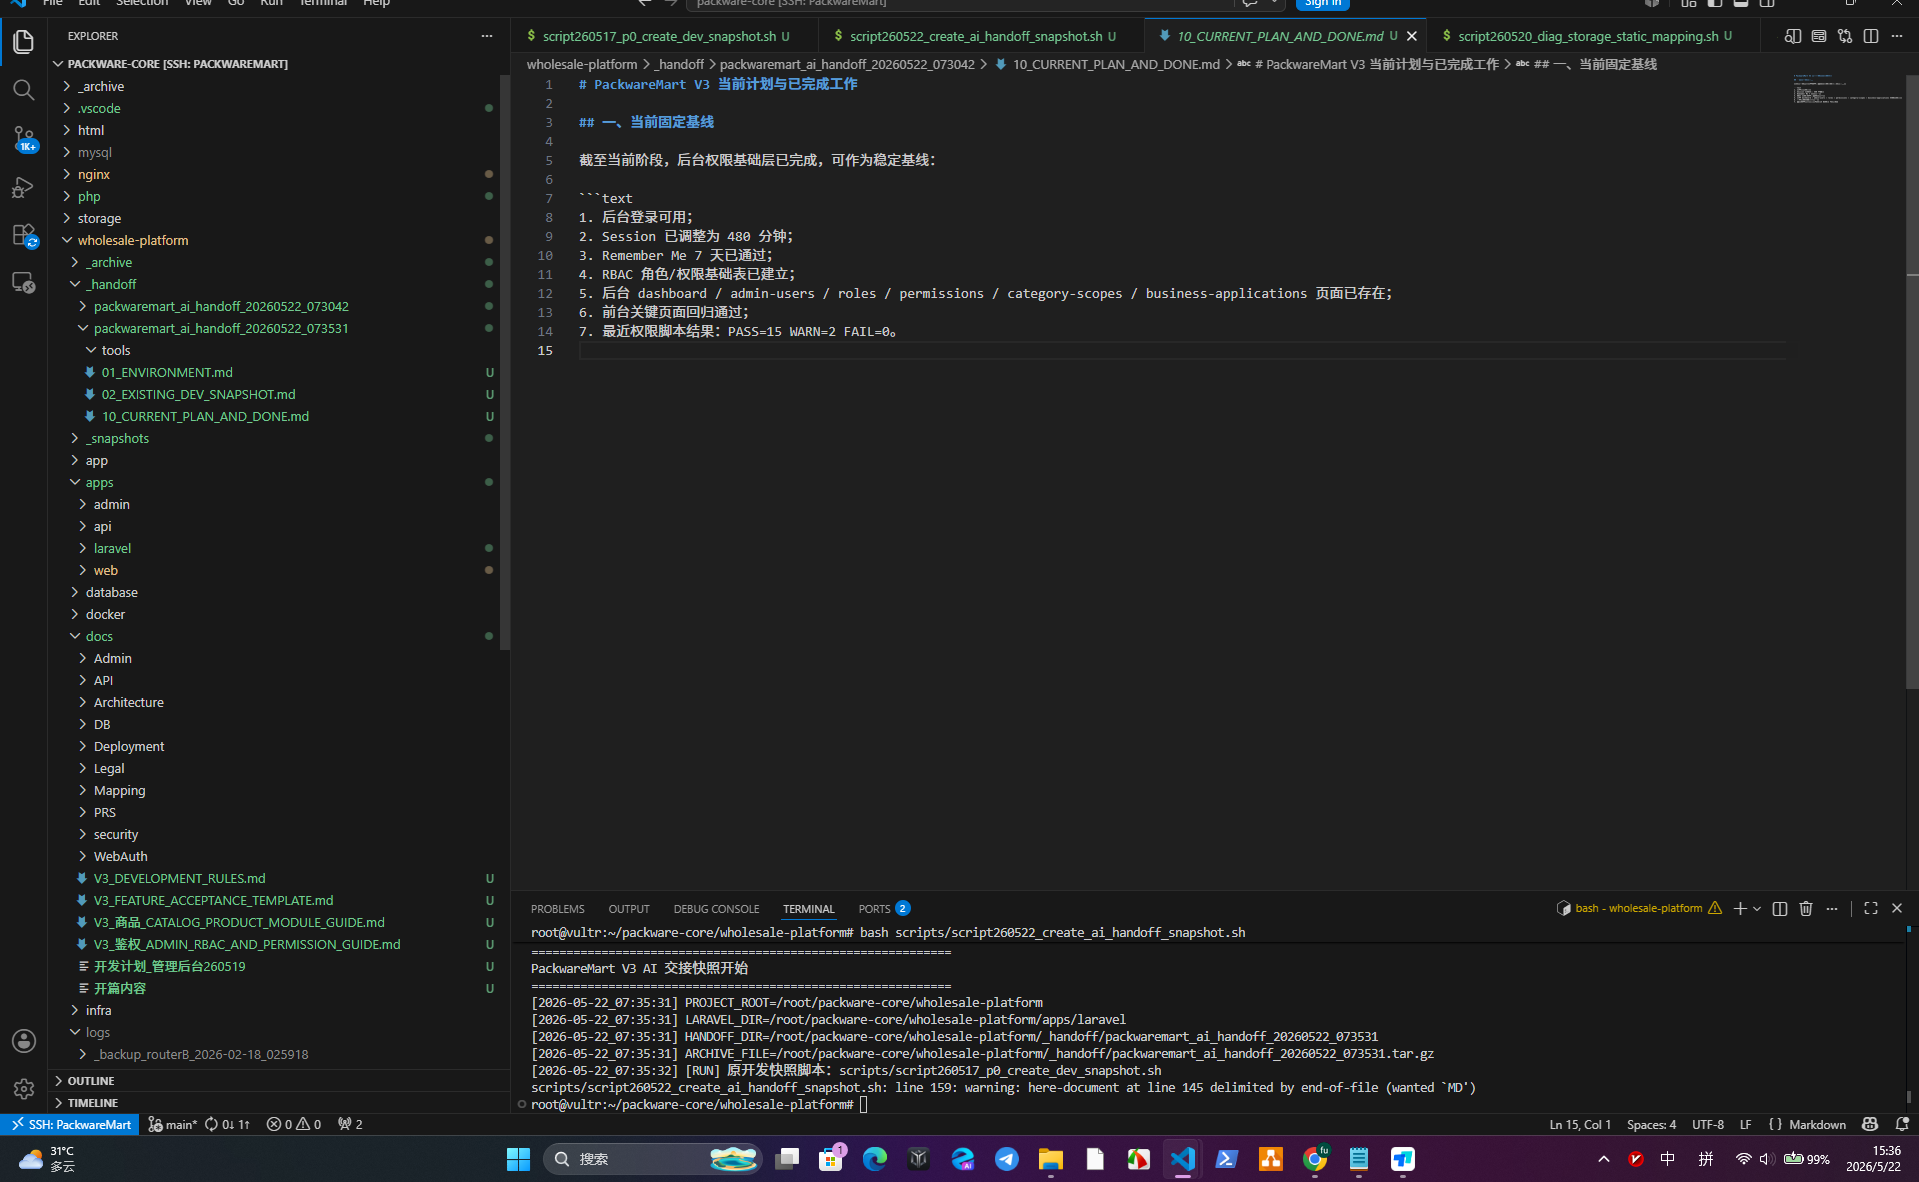Maximize the terminal panel size
The height and width of the screenshot is (1182, 1919).
[x=1871, y=908]
